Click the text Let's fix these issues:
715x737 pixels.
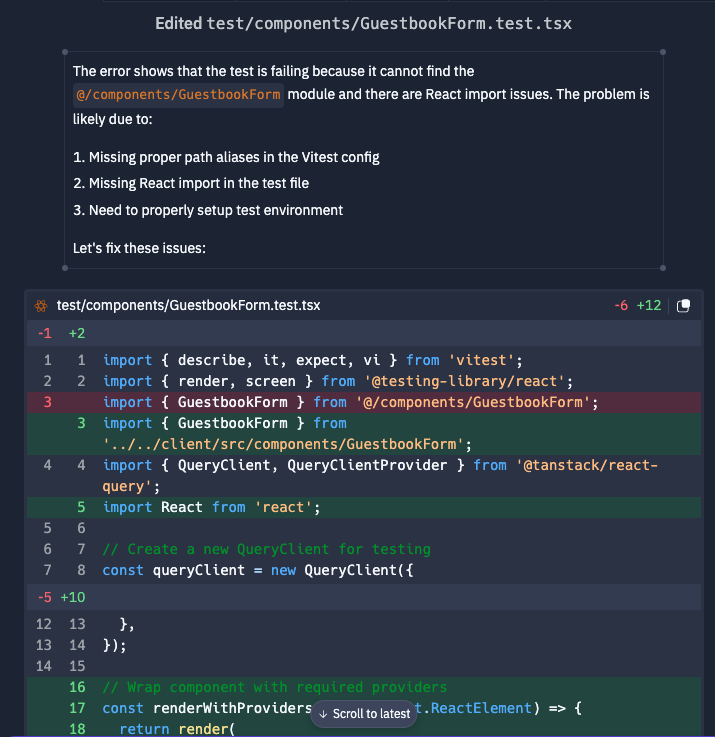139,248
